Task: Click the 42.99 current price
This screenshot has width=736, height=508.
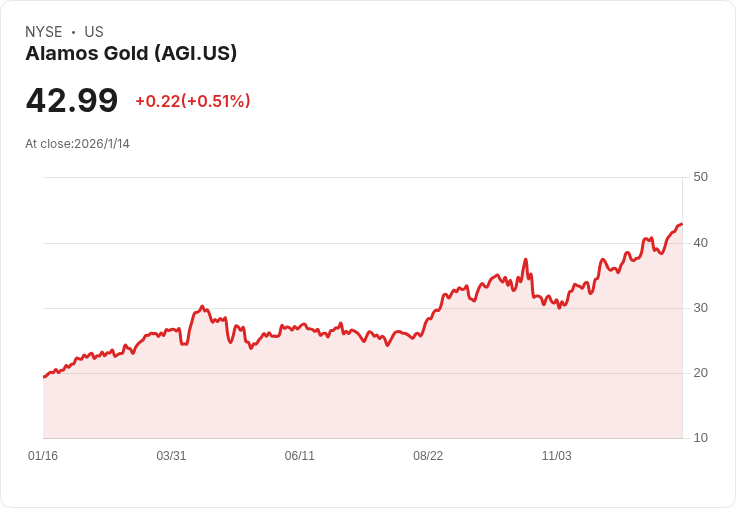Action: click(72, 100)
